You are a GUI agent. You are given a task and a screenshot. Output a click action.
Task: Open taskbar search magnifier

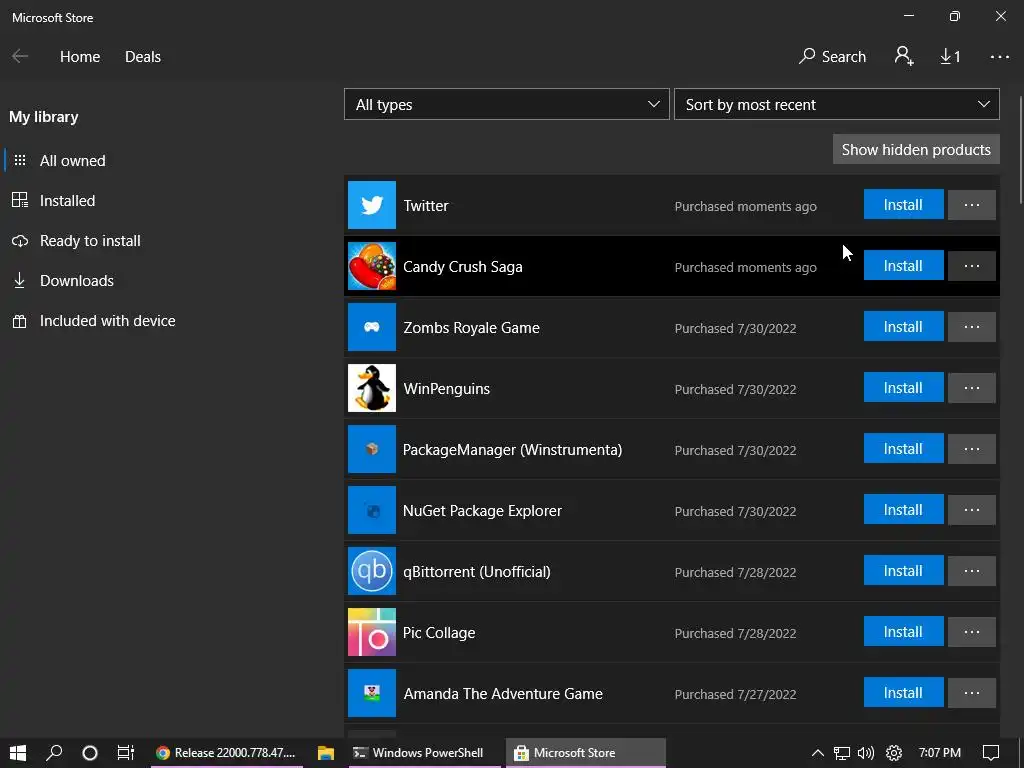(x=54, y=753)
